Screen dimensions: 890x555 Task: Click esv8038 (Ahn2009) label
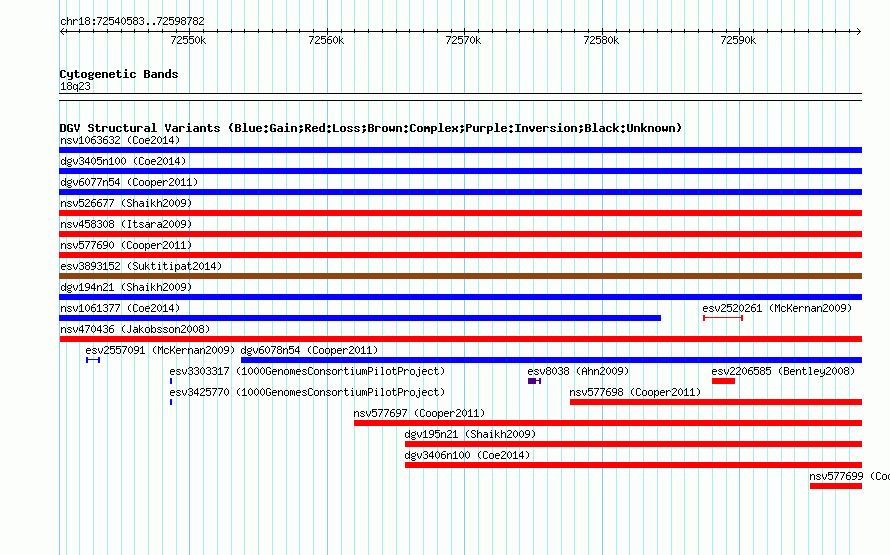[578, 371]
